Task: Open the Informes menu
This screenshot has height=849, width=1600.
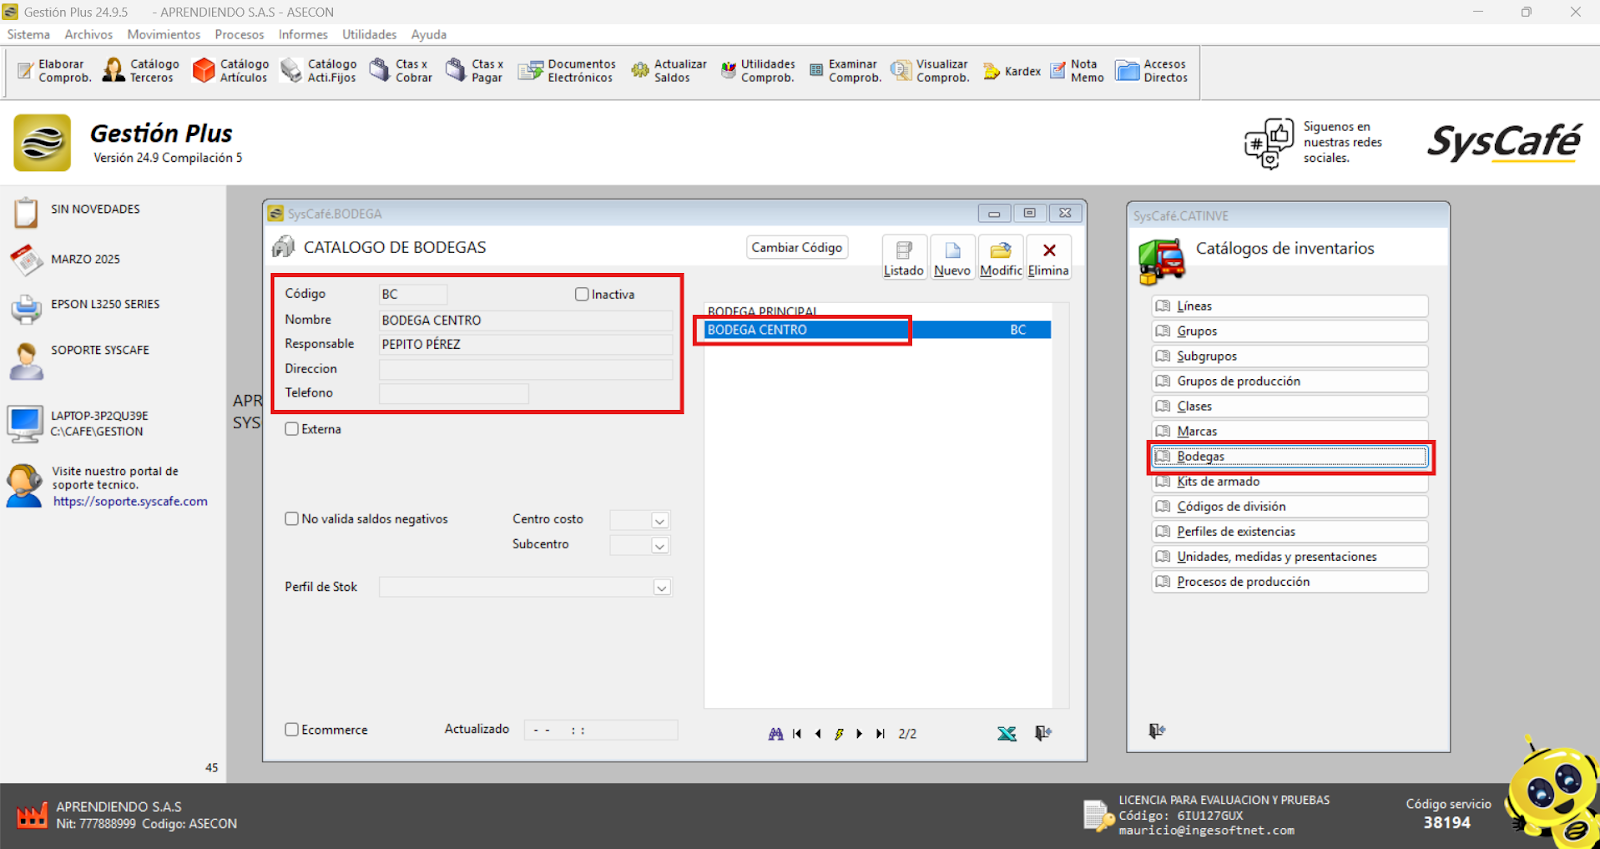Action: pyautogui.click(x=302, y=35)
